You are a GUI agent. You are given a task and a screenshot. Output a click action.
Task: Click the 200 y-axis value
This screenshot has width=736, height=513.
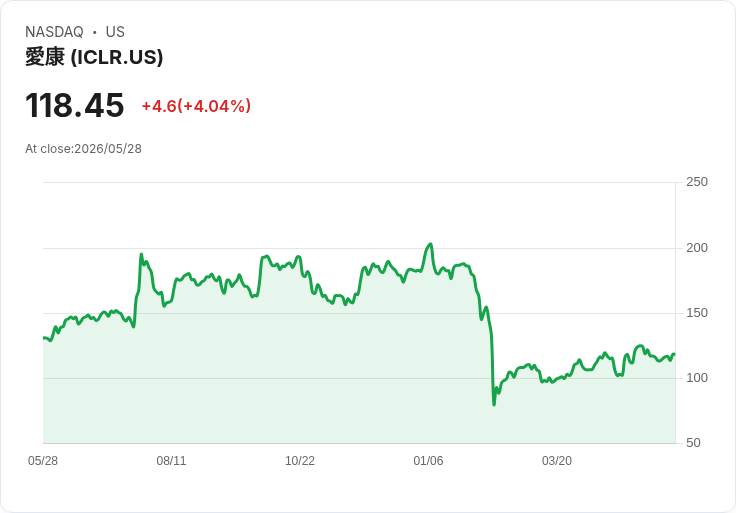(x=697, y=248)
